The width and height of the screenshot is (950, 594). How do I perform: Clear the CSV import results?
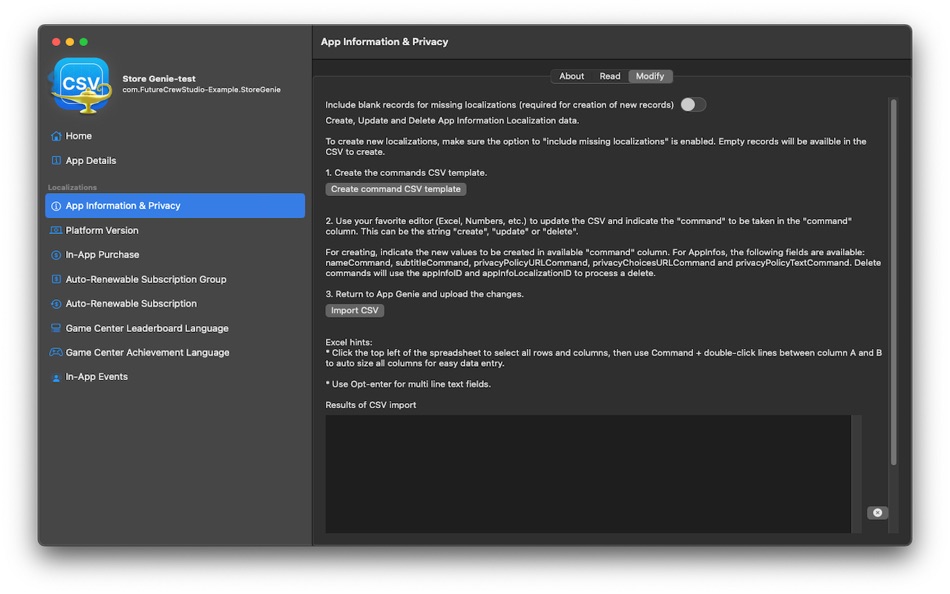pyautogui.click(x=877, y=512)
